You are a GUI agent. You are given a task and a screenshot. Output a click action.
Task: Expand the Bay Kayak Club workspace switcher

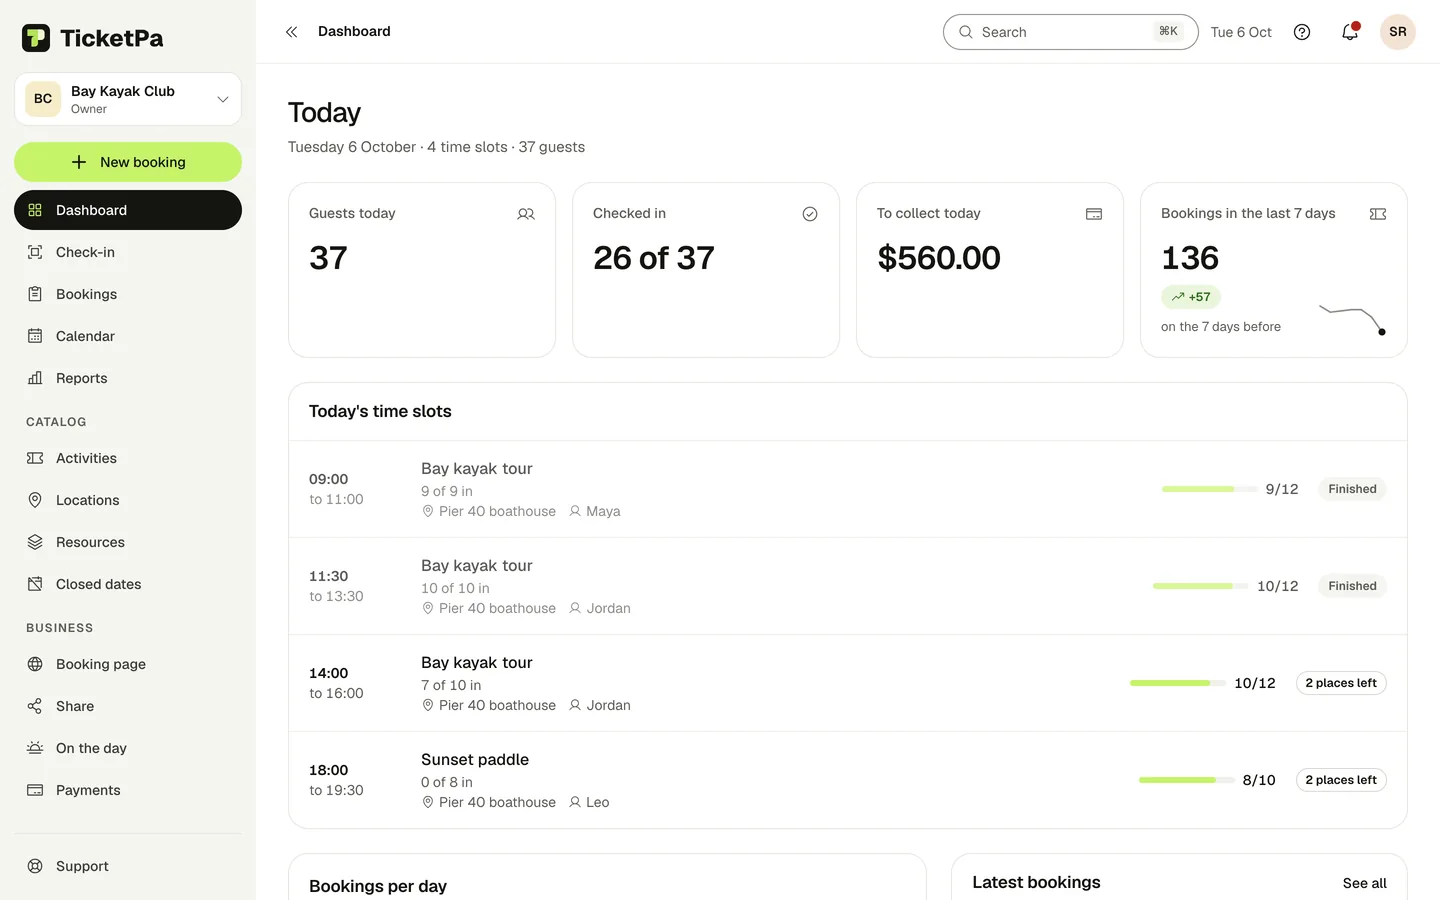click(128, 99)
